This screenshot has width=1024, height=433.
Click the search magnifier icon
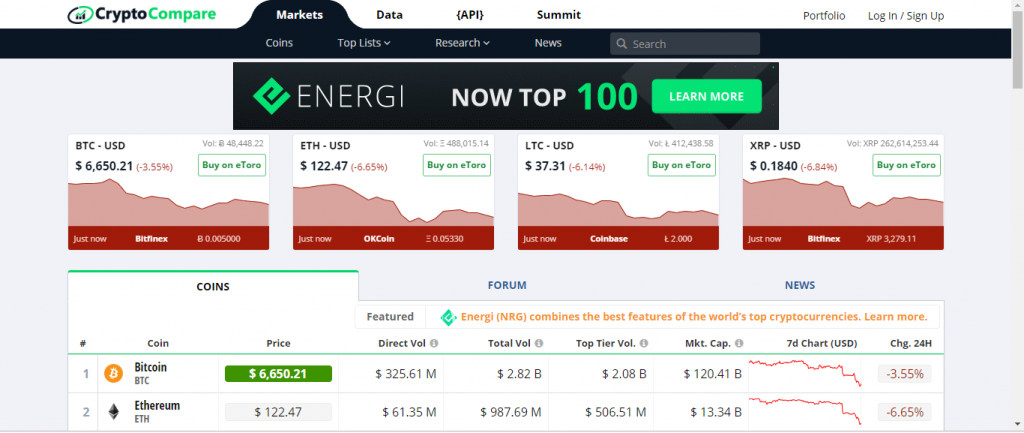[x=621, y=44]
